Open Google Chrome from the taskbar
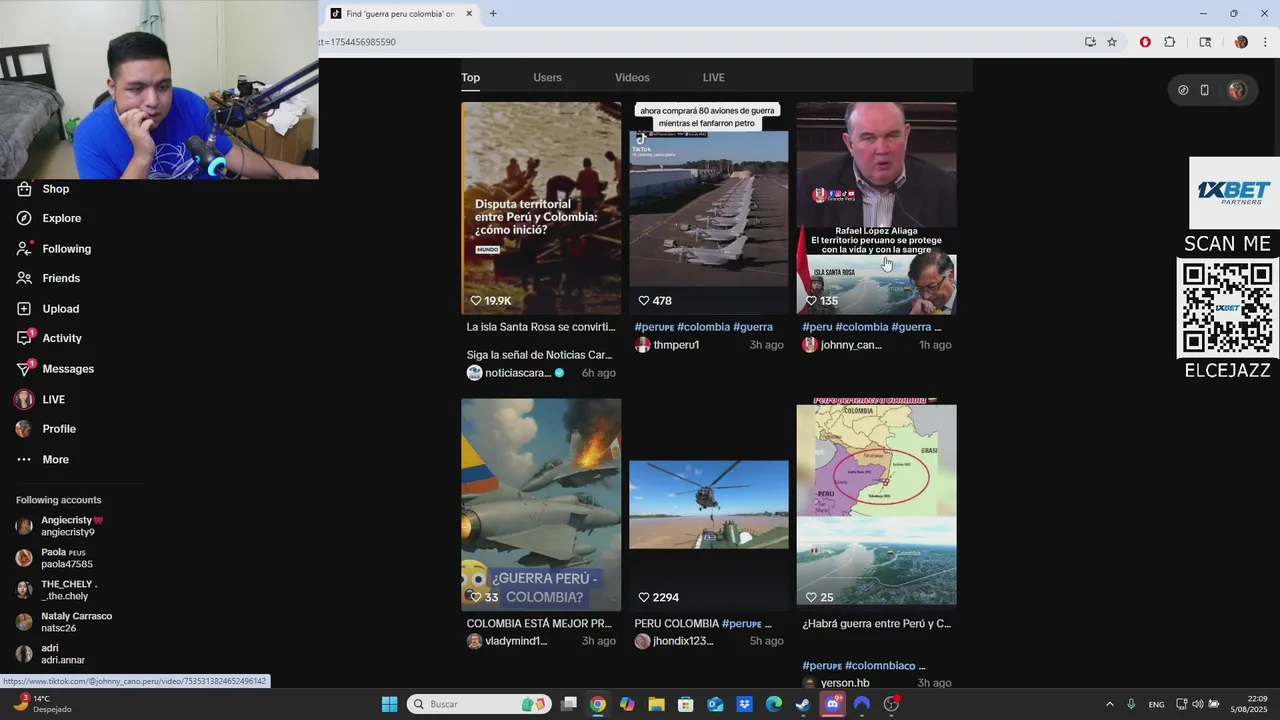The height and width of the screenshot is (720, 1280). (598, 704)
